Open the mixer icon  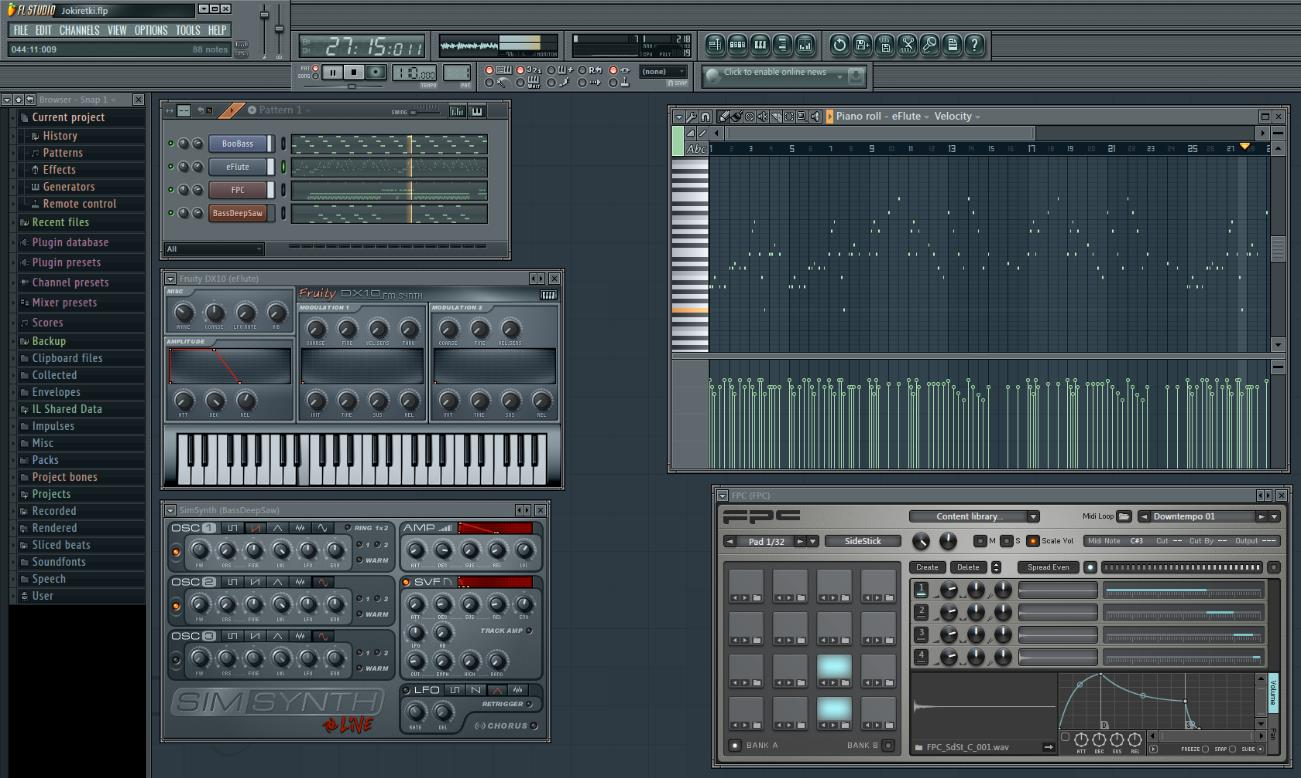click(x=806, y=45)
